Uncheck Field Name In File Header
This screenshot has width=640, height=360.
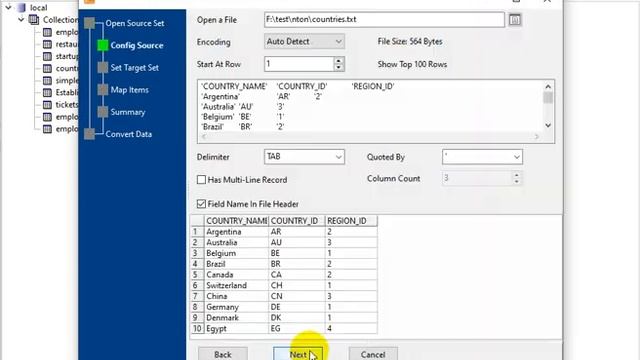(201, 204)
